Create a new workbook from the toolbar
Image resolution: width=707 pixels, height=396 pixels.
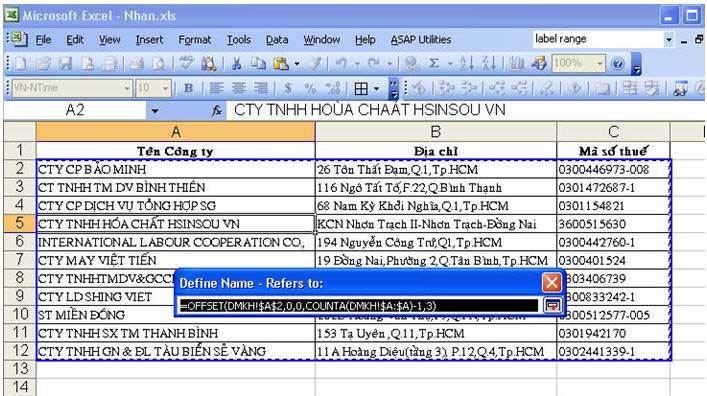21,64
